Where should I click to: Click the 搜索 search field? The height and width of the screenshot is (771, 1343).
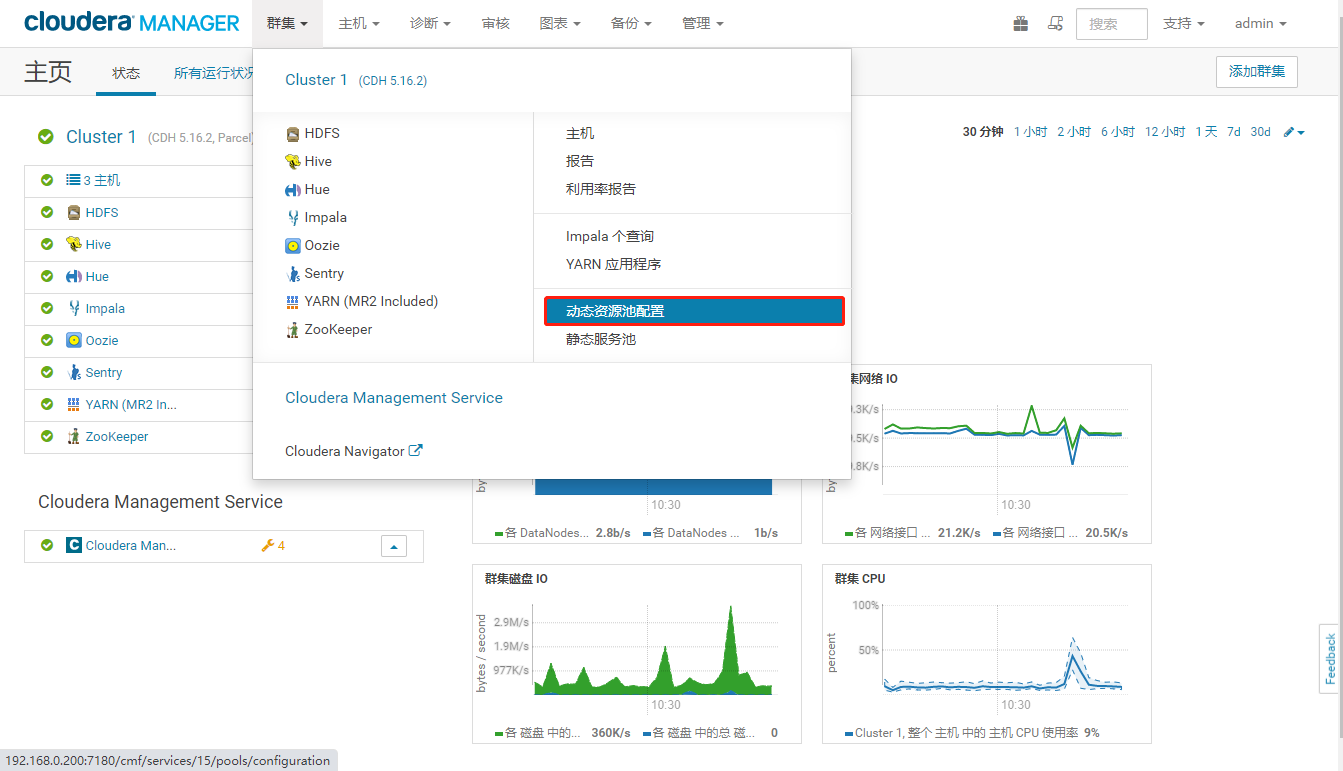pos(1111,24)
